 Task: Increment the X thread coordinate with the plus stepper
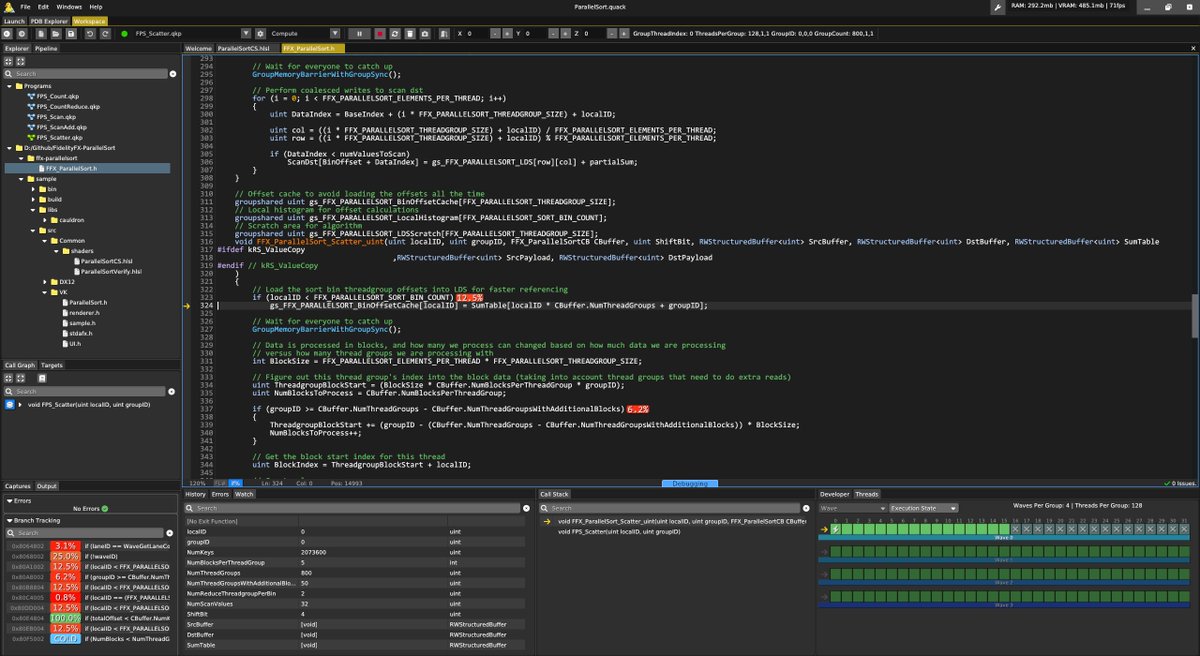(506, 33)
